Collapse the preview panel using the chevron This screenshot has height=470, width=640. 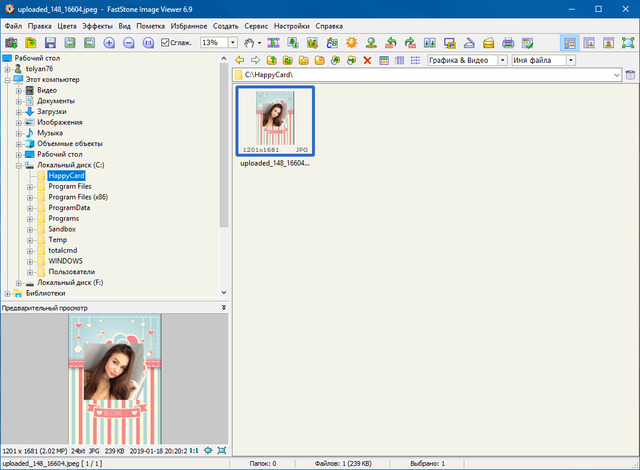click(x=223, y=307)
